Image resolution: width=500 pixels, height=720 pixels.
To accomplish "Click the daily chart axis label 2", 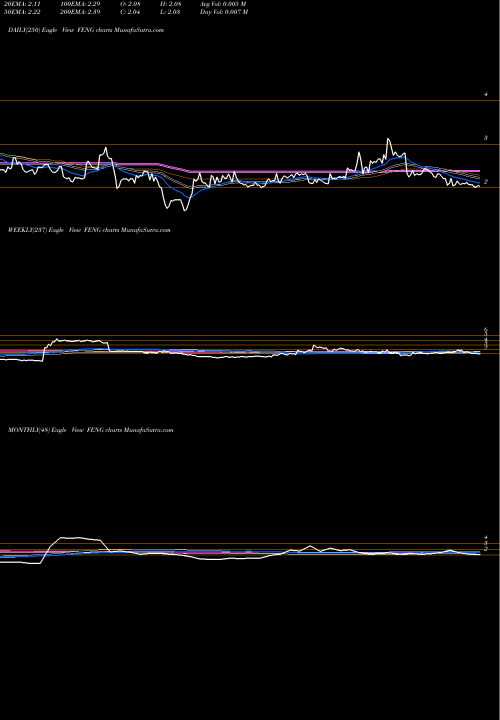I will (486, 182).
